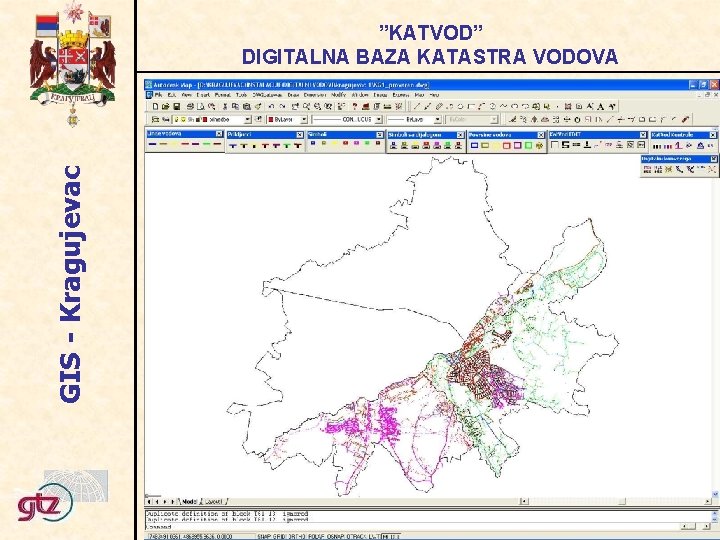
Task: Select the dark blue line in Linije vodova toolbar
Action: click(x=152, y=144)
